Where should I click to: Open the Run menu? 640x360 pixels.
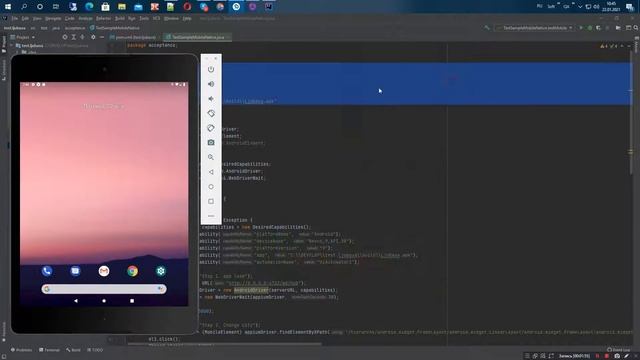click(x=132, y=18)
